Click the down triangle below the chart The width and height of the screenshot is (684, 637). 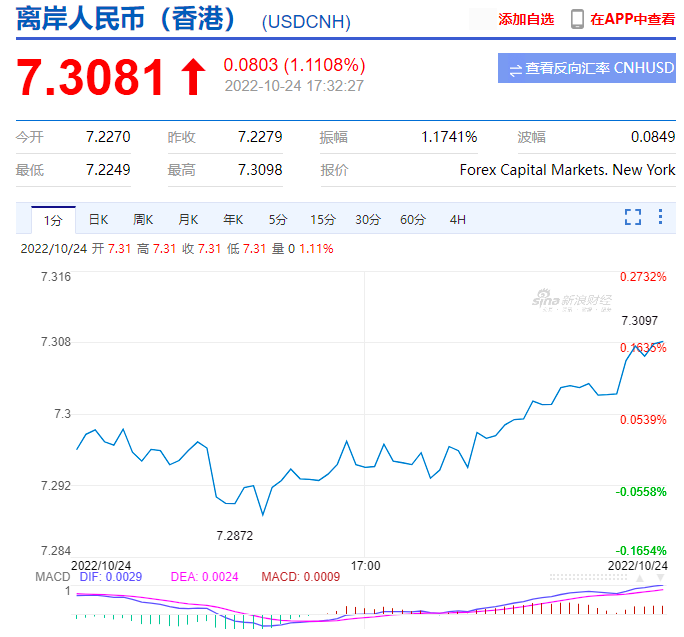[660, 578]
